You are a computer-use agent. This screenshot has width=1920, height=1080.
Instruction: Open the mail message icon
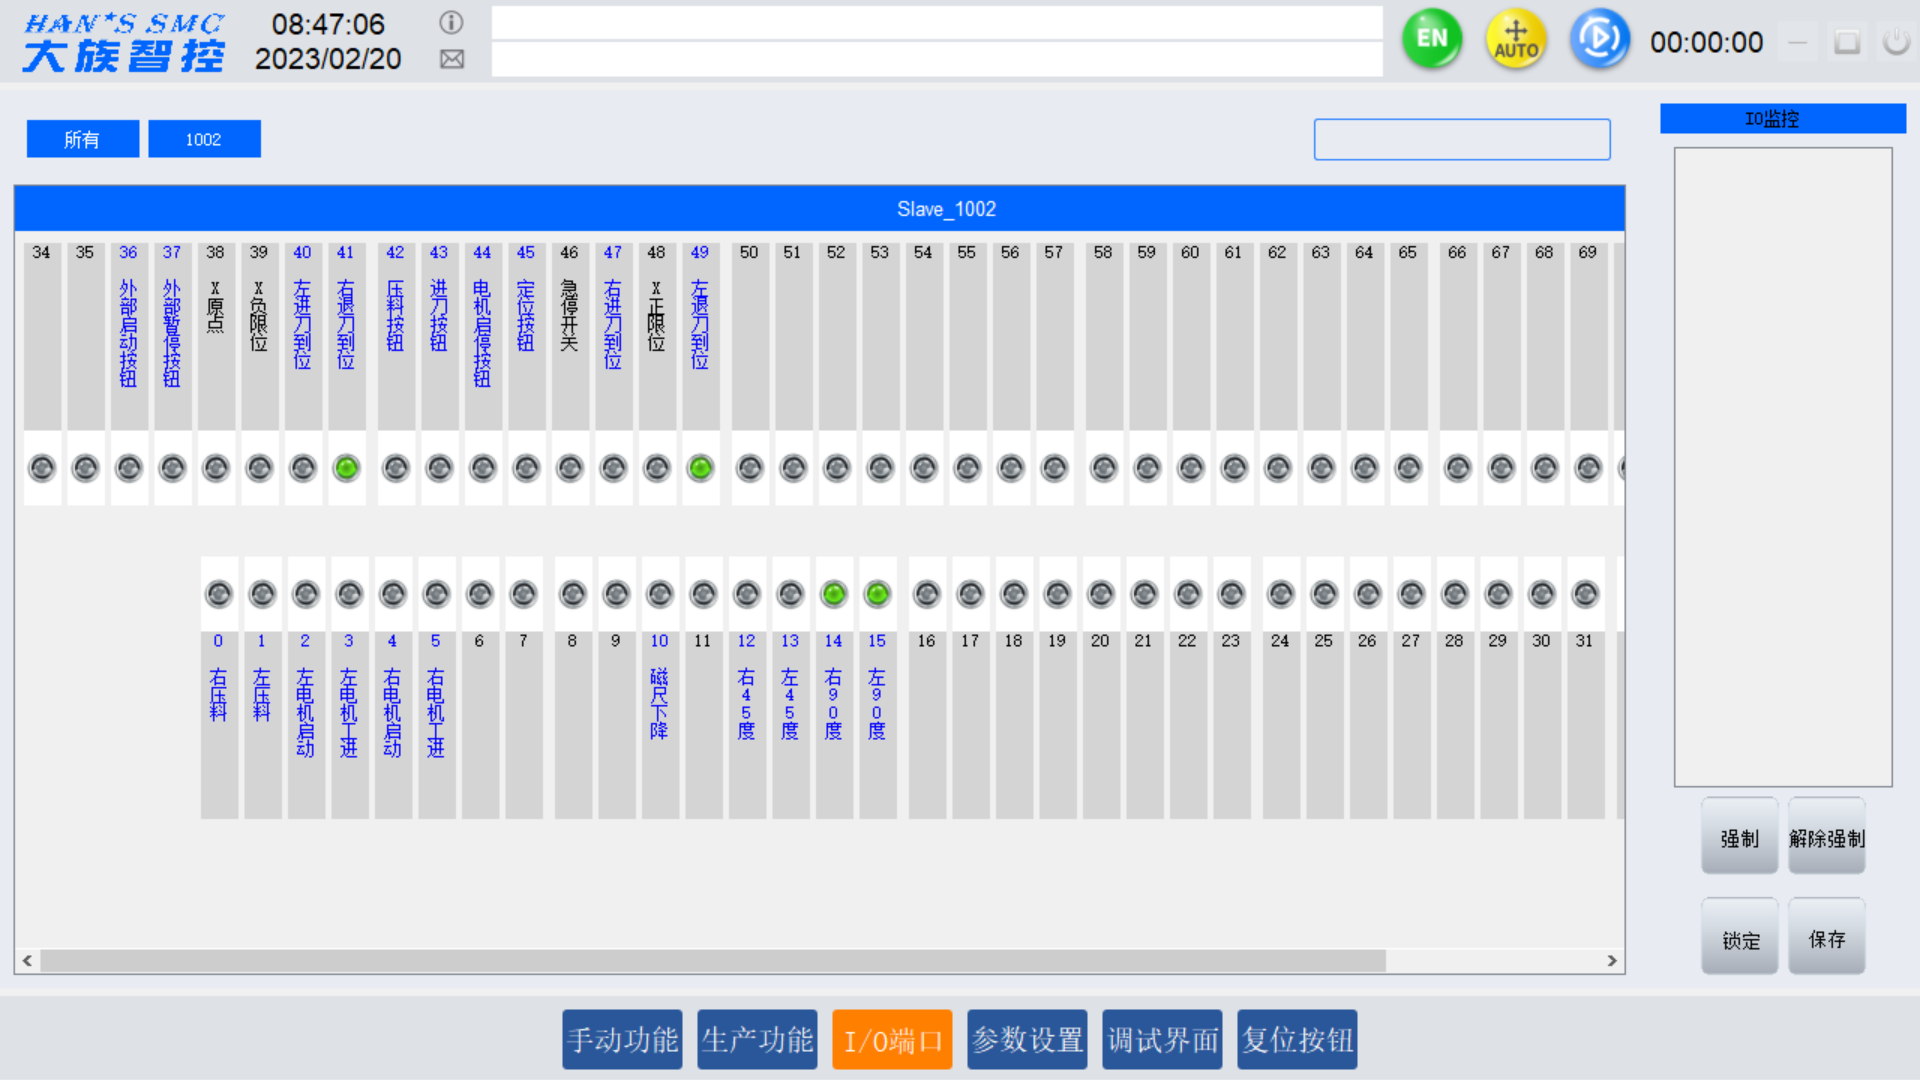[451, 59]
